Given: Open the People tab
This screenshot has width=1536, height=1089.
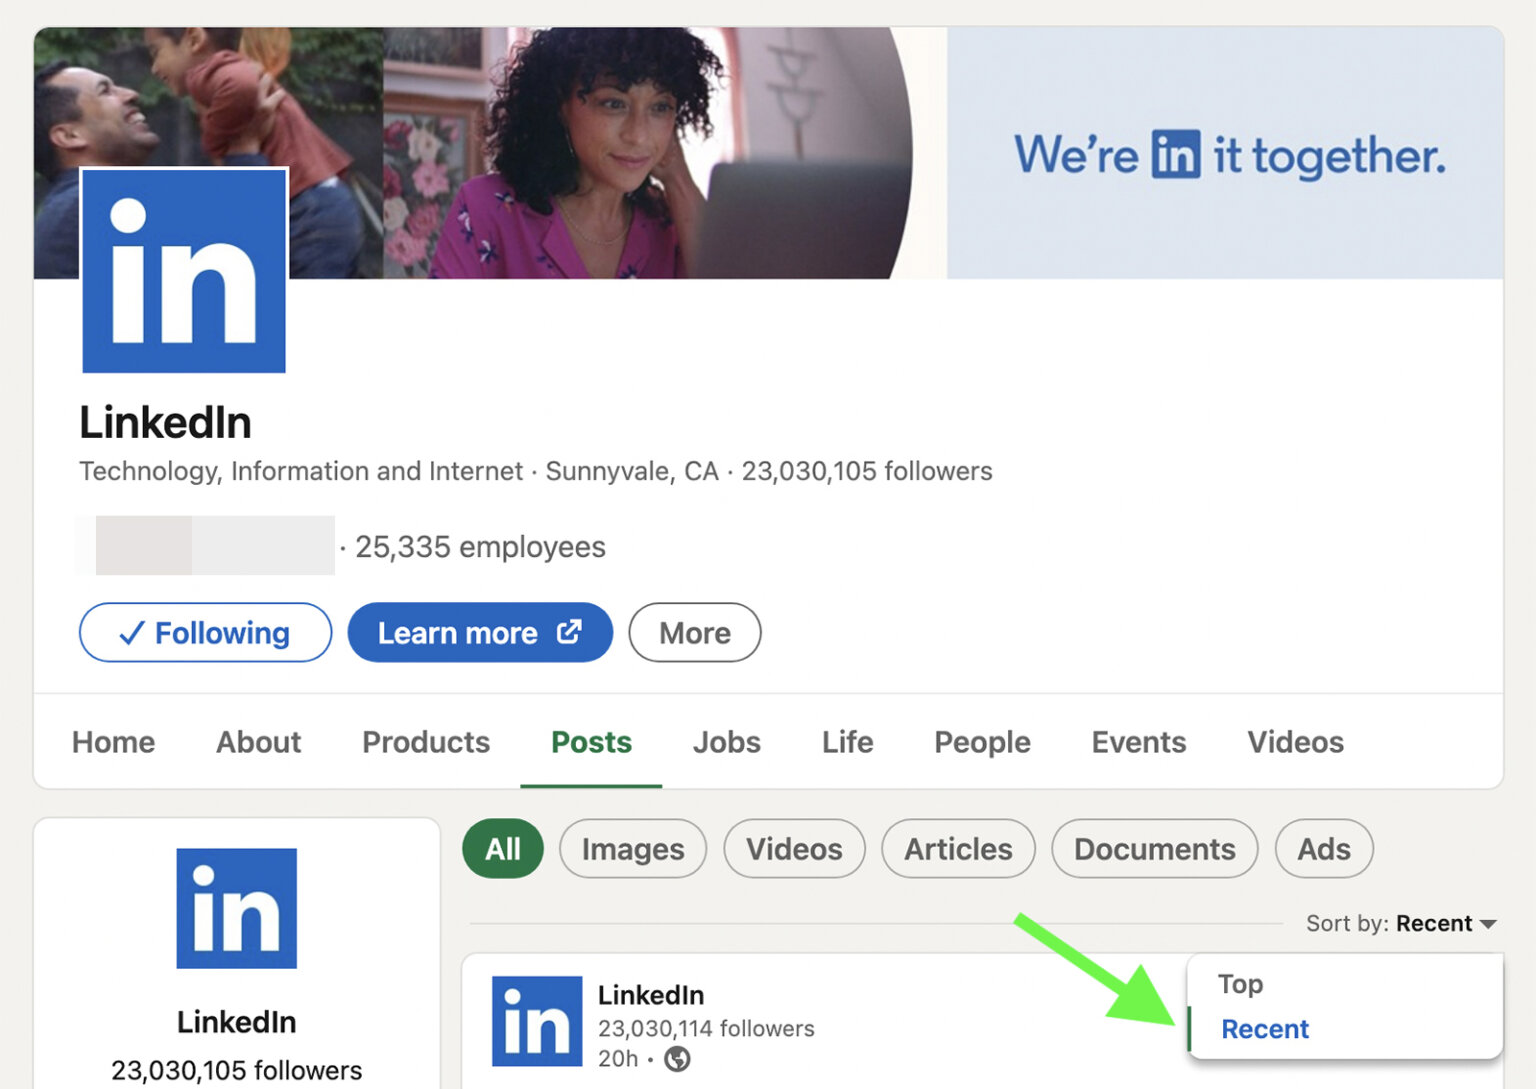Looking at the screenshot, I should pyautogui.click(x=982, y=742).
